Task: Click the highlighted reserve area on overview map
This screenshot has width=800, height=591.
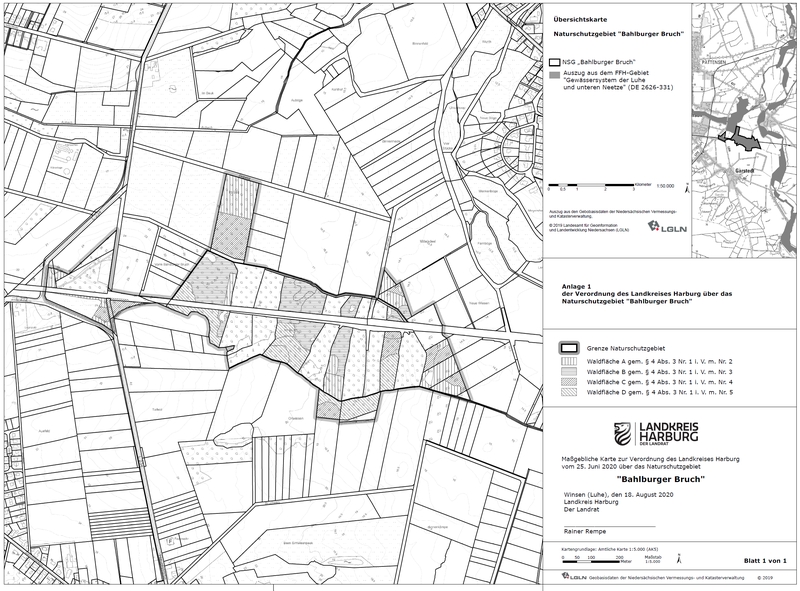Action: [741, 139]
